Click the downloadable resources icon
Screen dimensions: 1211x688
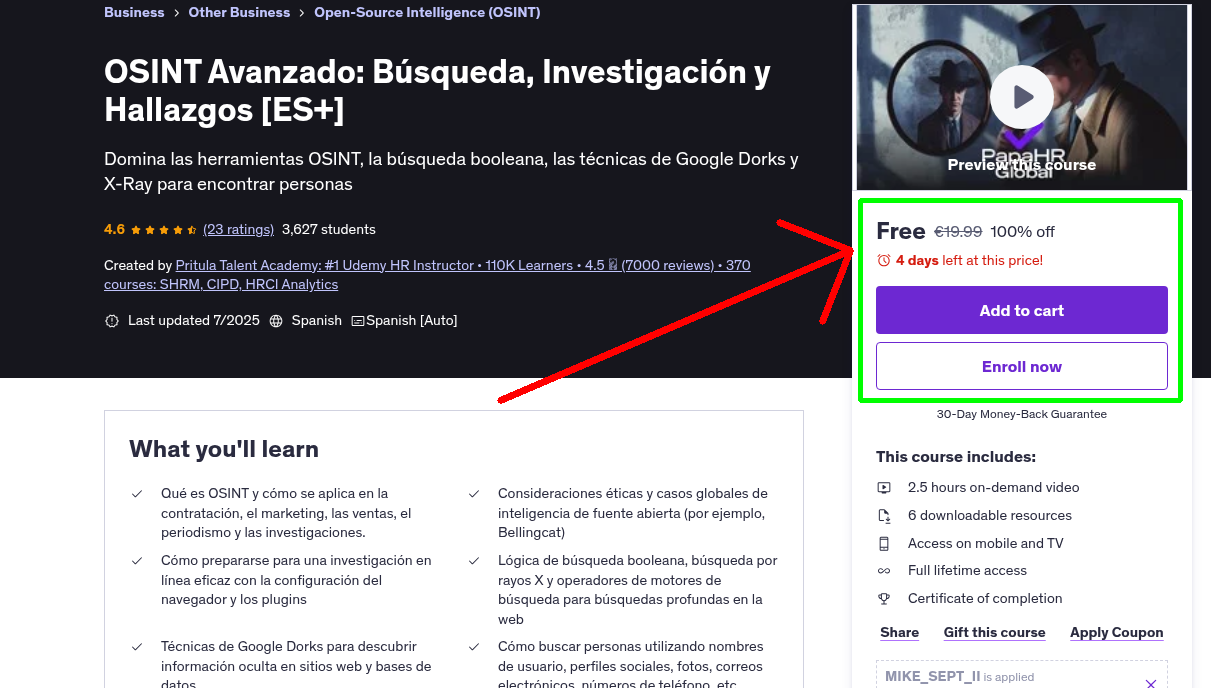884,516
